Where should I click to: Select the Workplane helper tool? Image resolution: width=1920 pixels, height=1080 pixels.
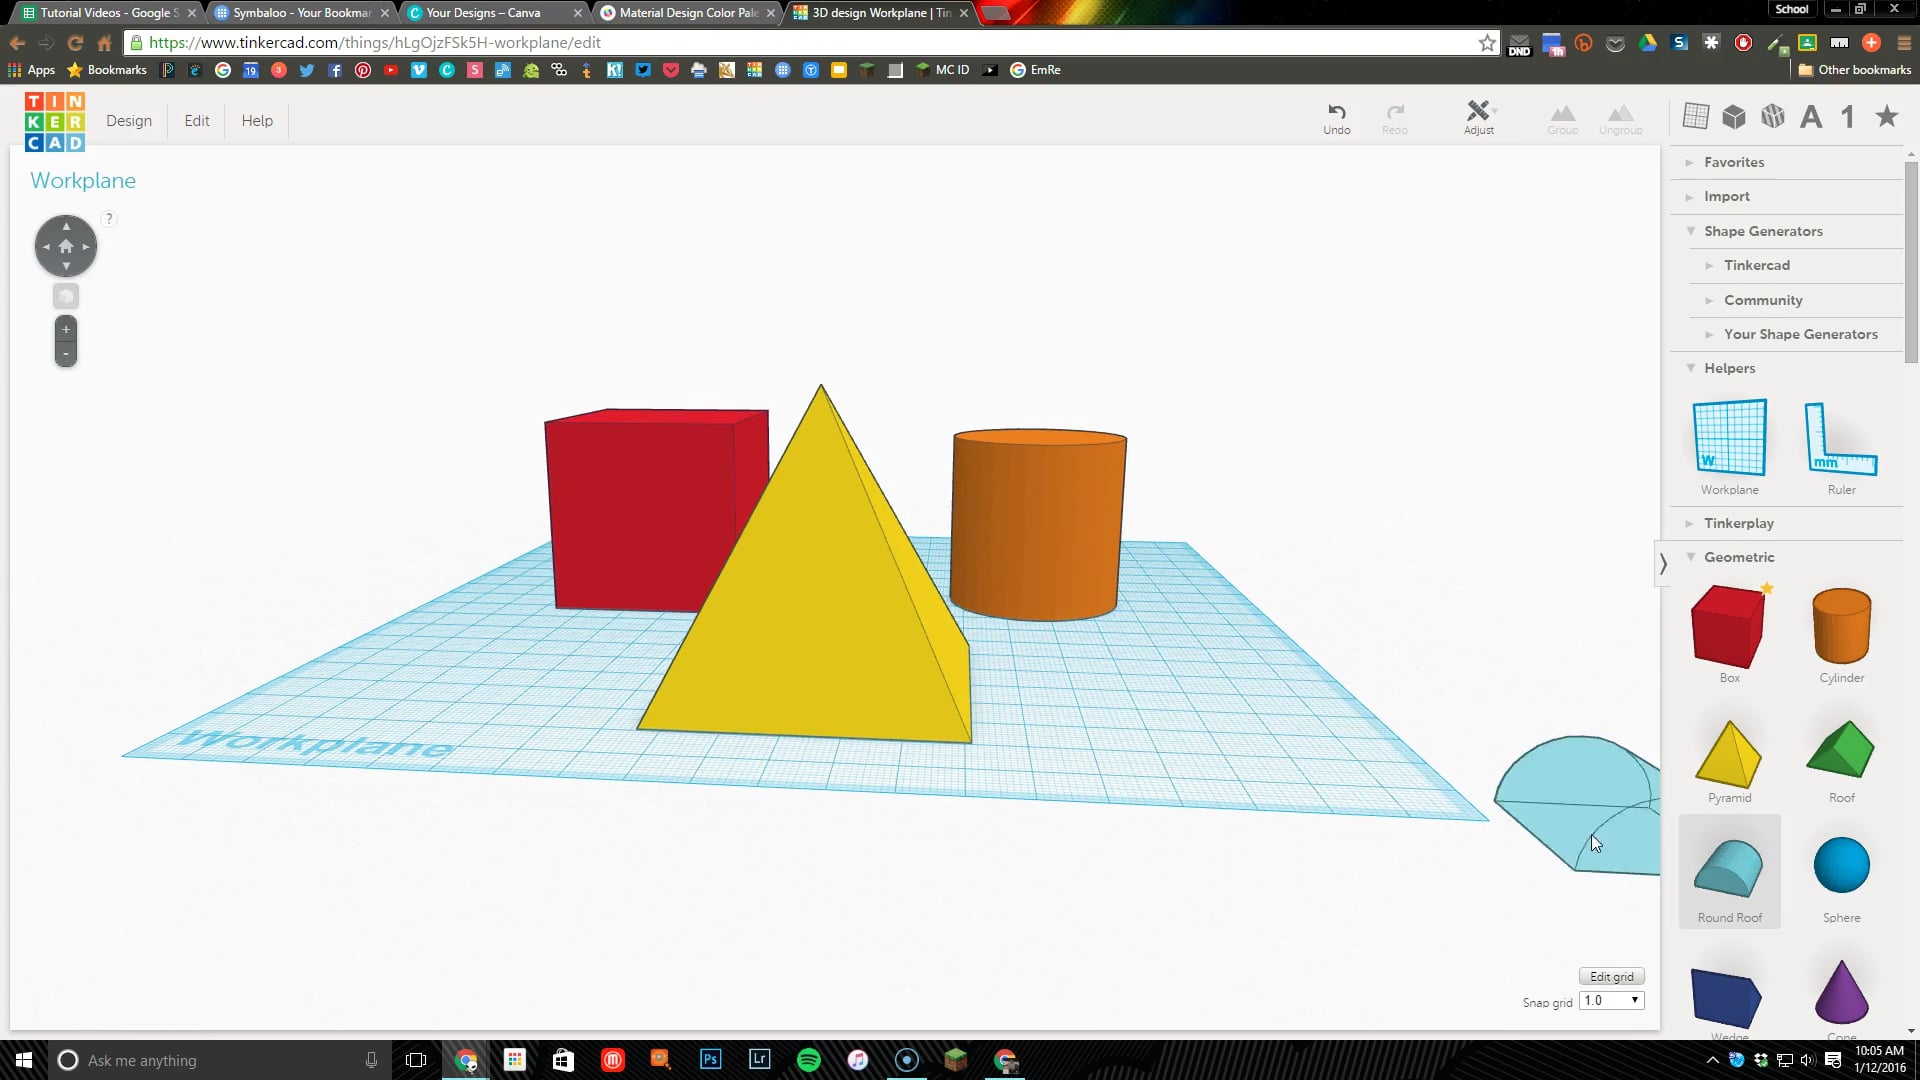1729,438
